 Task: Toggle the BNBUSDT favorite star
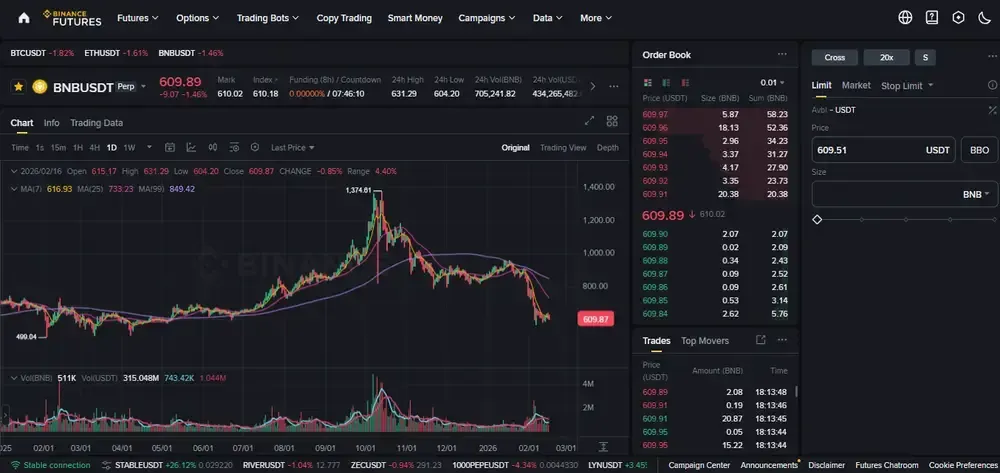click(18, 86)
